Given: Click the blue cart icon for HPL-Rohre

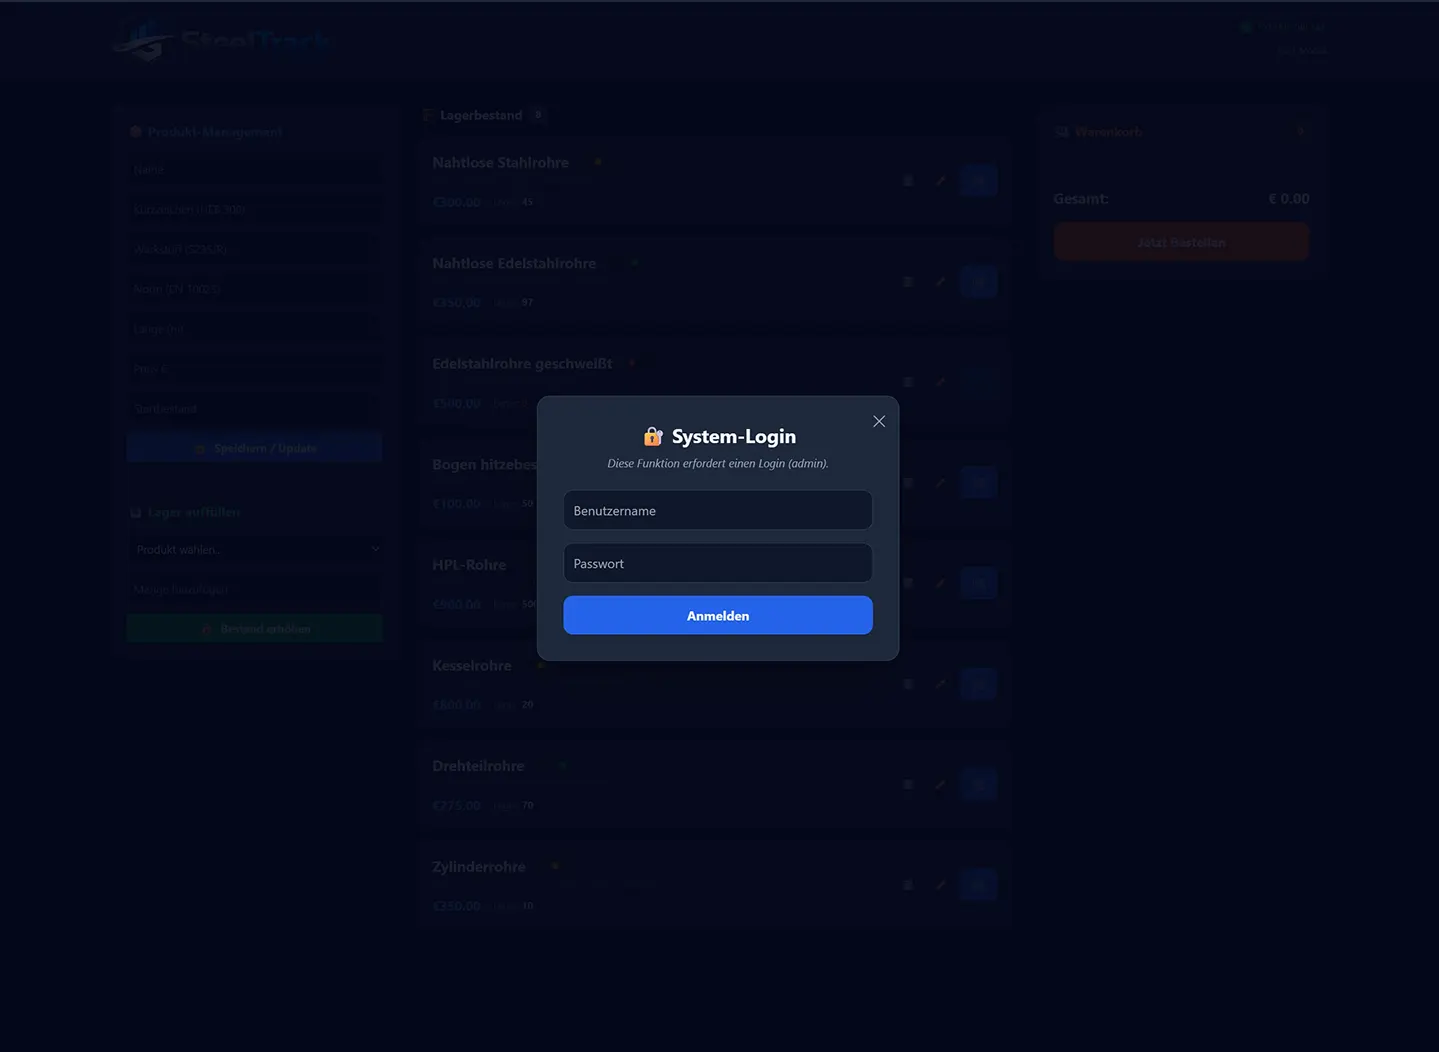Looking at the screenshot, I should click(x=977, y=583).
